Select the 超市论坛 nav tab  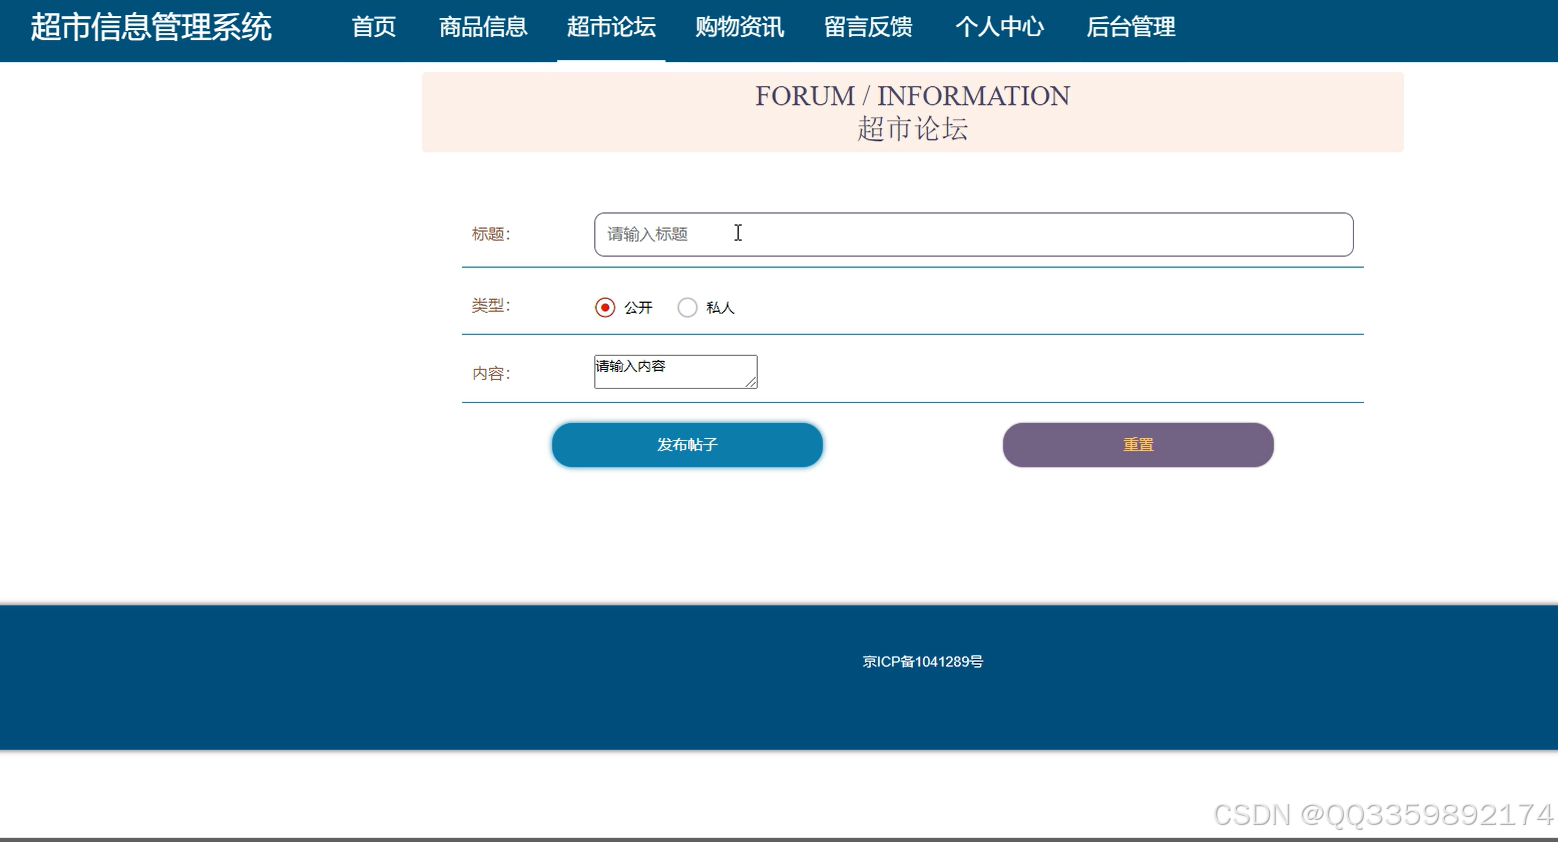611,27
